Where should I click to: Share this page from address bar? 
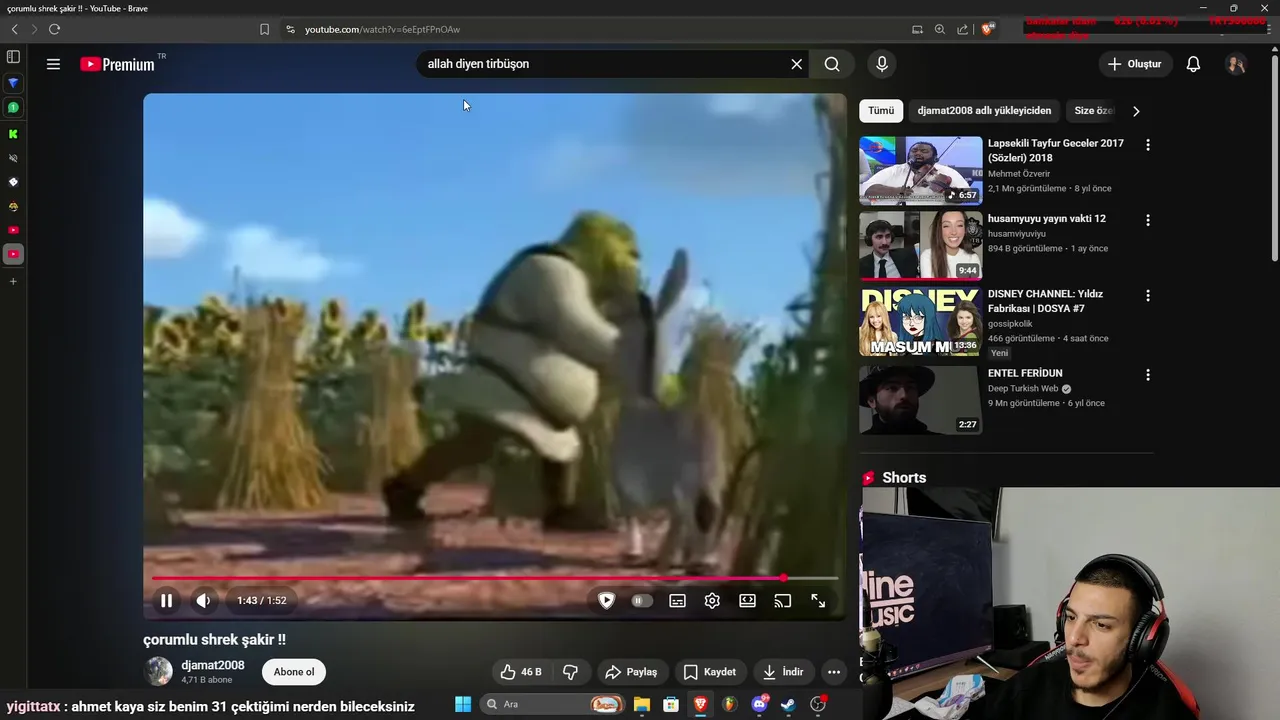[x=962, y=29]
